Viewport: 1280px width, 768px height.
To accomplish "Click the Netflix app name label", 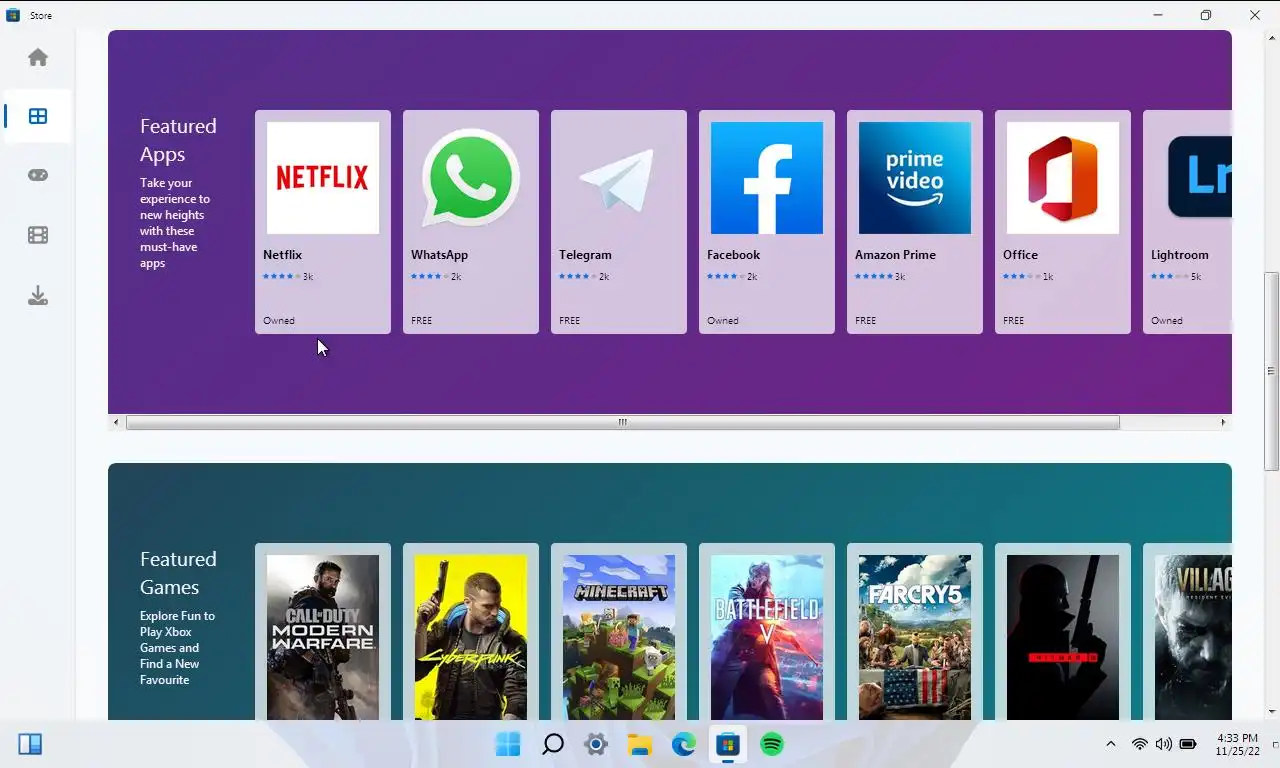I will [x=282, y=255].
